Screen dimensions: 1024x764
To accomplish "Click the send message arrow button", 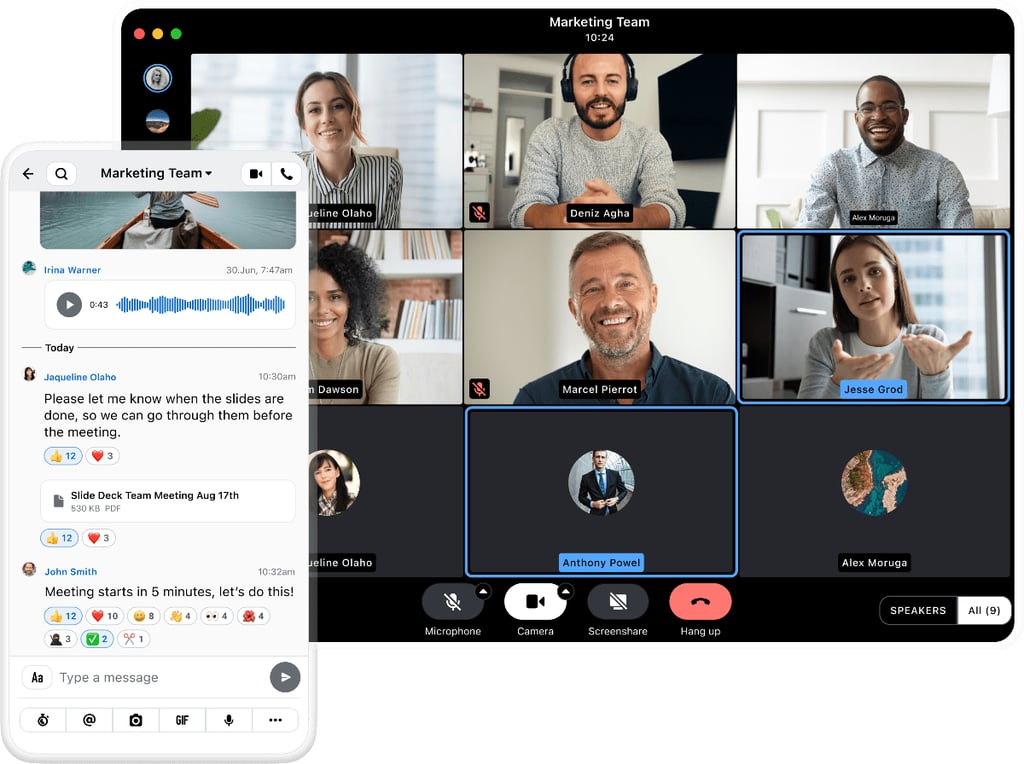I will tap(285, 677).
